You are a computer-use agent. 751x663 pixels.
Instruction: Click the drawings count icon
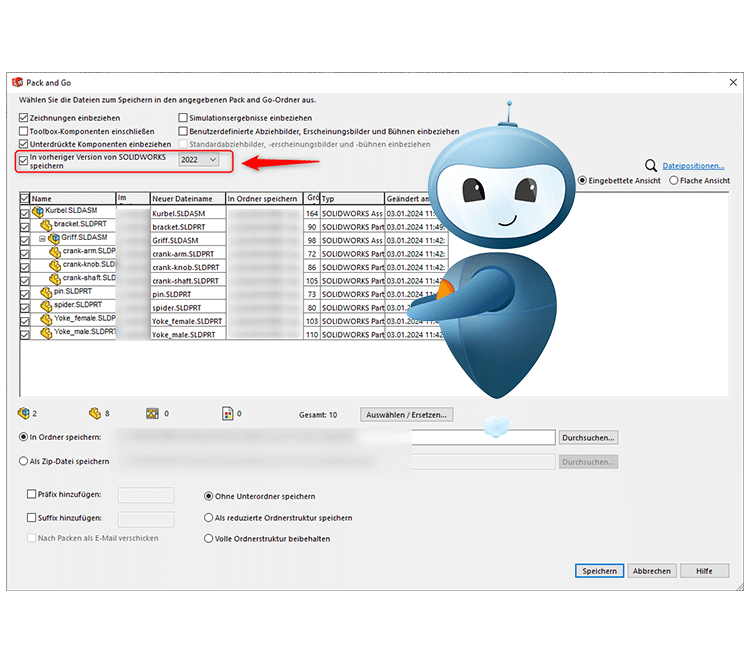(x=152, y=413)
